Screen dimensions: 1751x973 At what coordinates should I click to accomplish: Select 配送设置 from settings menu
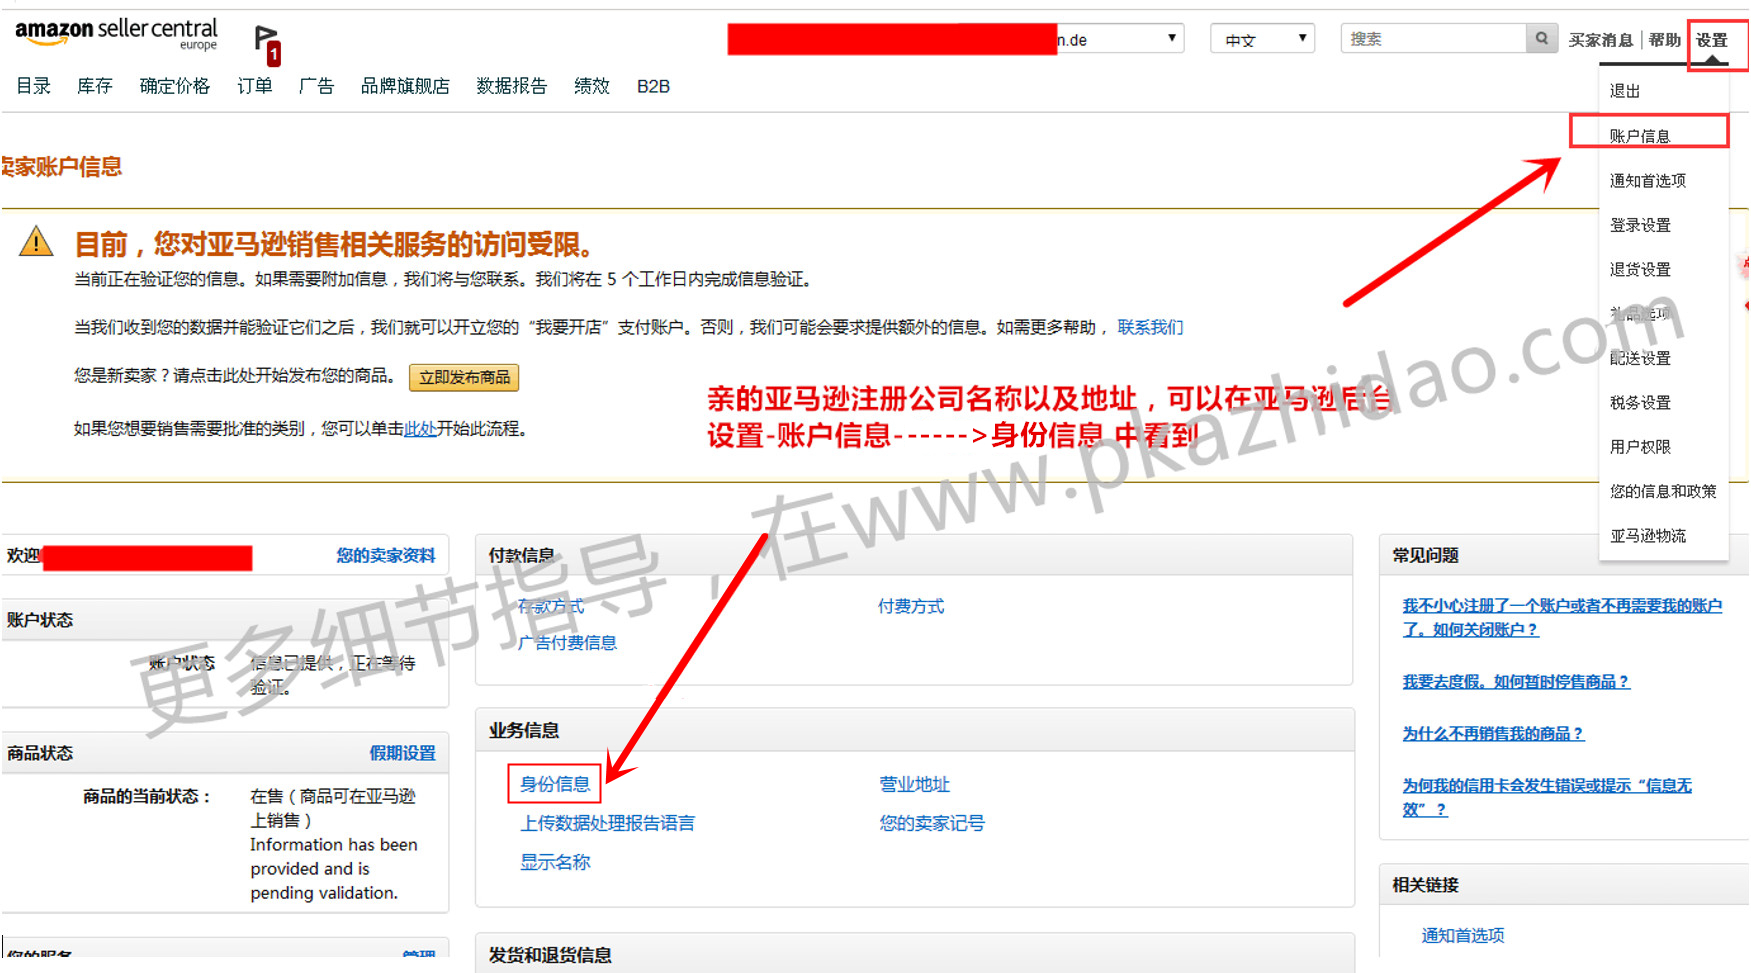click(x=1640, y=358)
